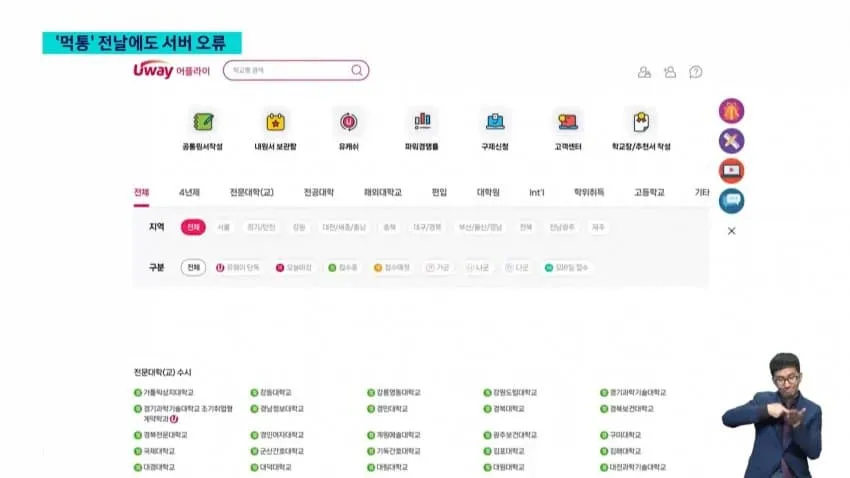Image resolution: width=850 pixels, height=478 pixels.
Task: Open the 구제신청 icon
Action: coord(495,121)
